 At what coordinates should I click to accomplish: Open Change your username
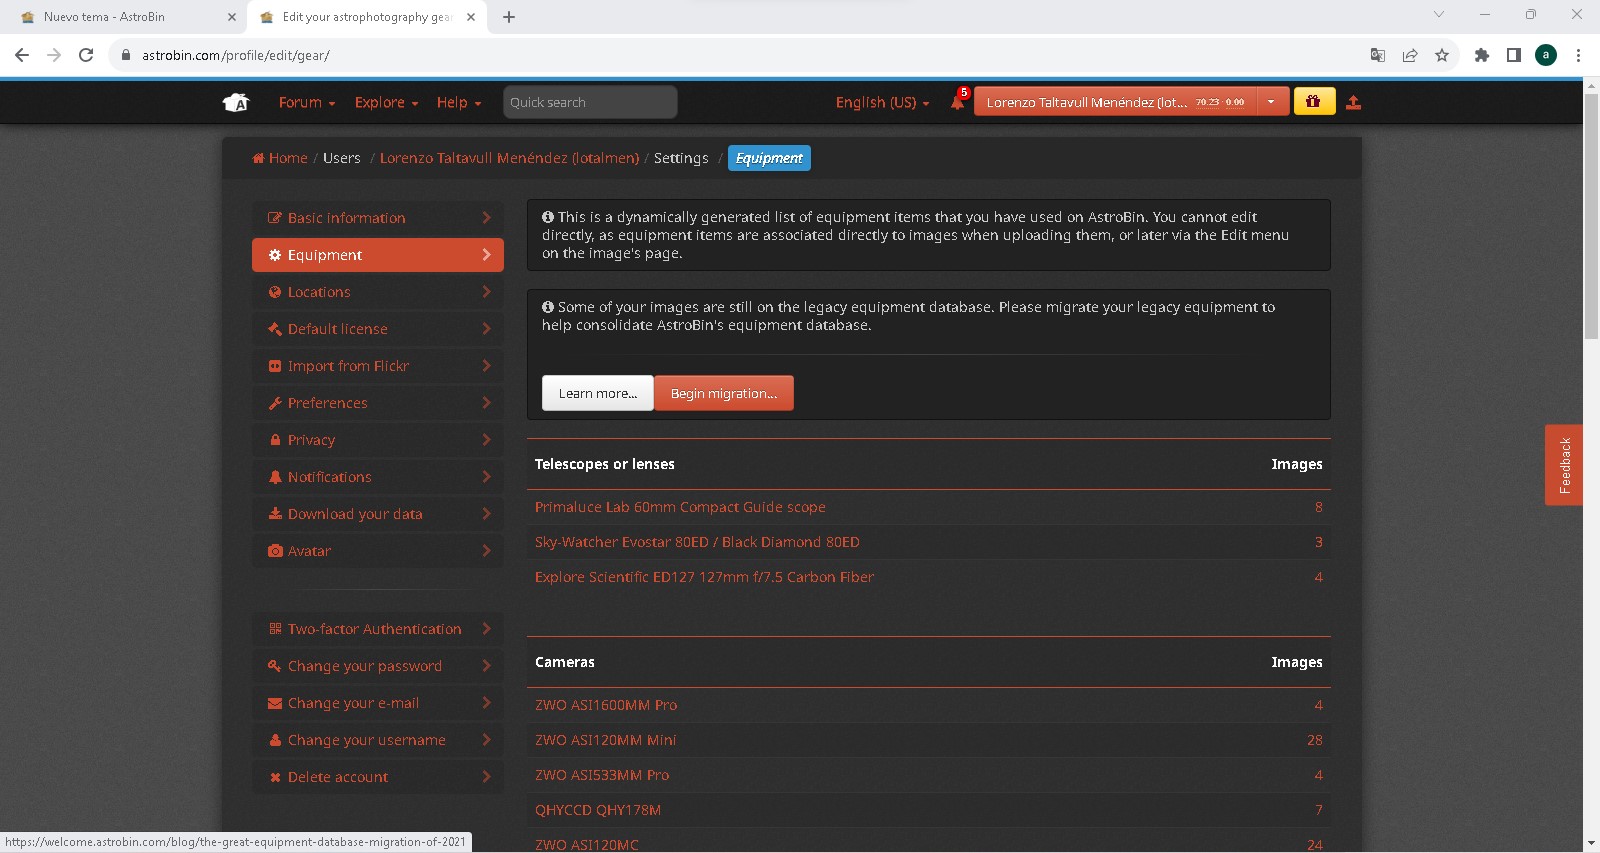pos(378,740)
